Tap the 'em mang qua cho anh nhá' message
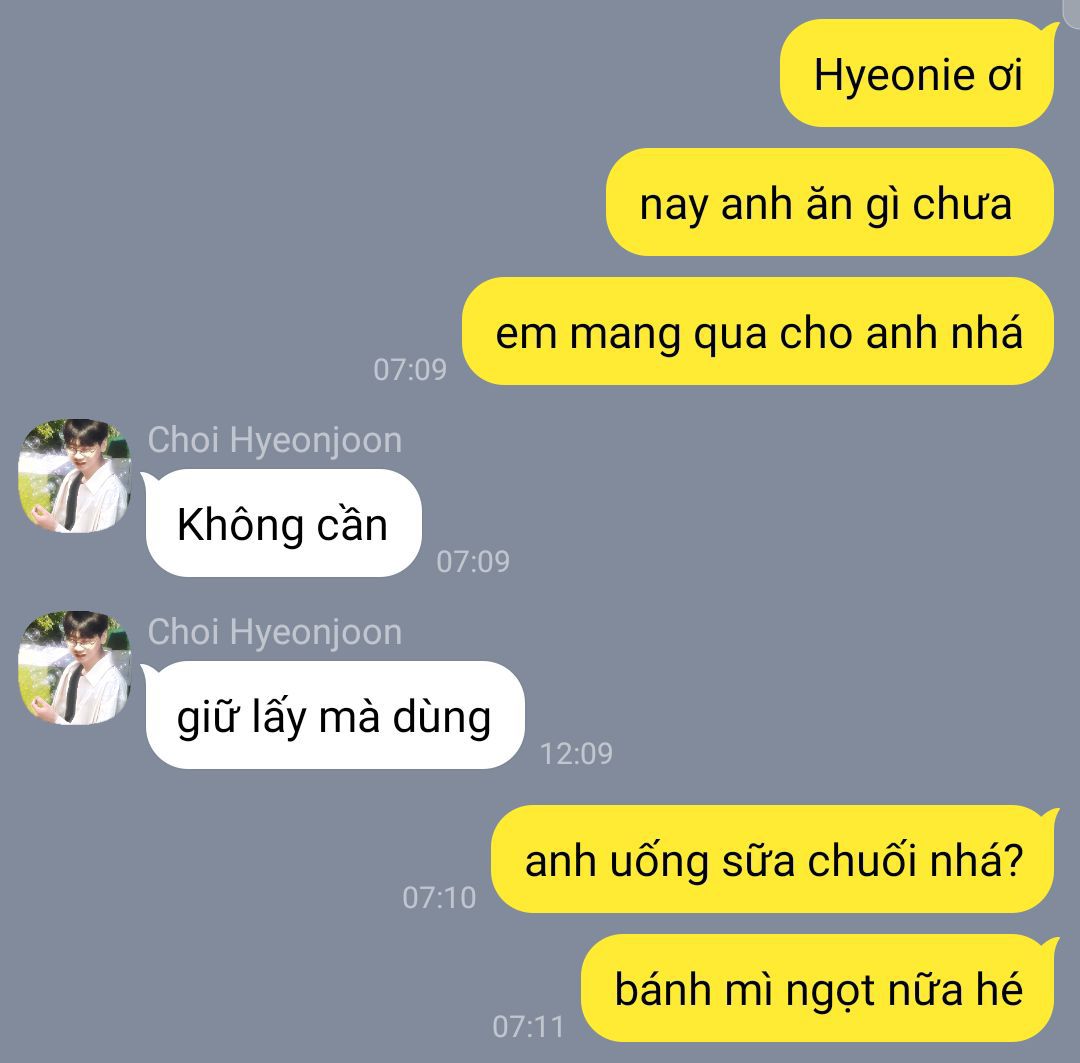This screenshot has width=1080, height=1063. pos(758,331)
